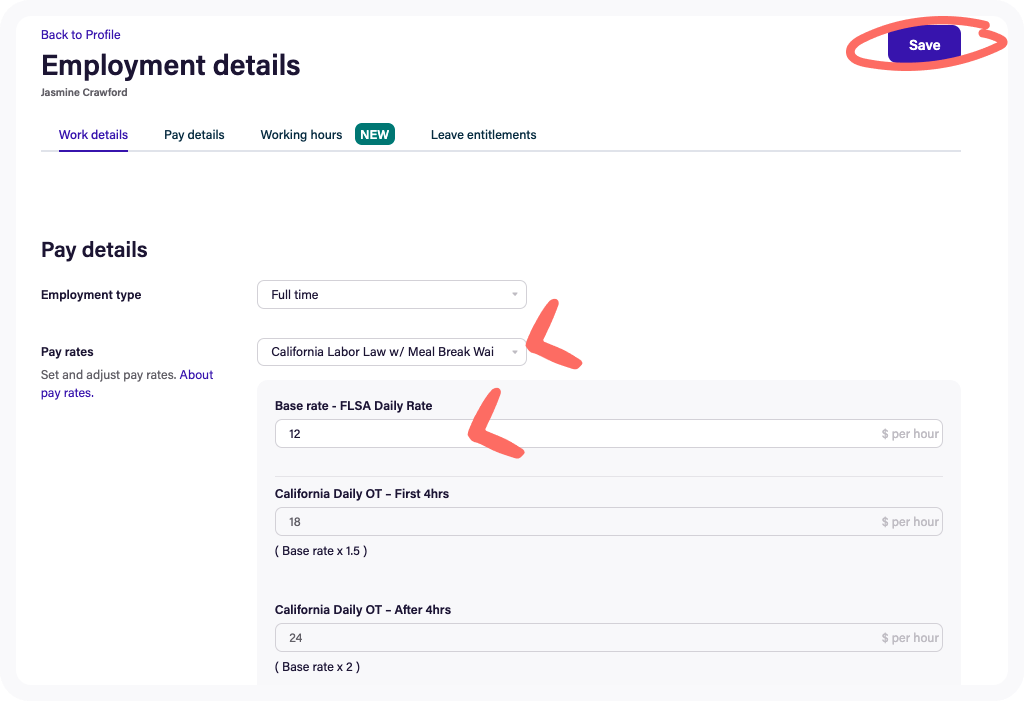Focus the Base rate FLSA Daily Rate field
This screenshot has width=1024, height=701.
pyautogui.click(x=609, y=434)
